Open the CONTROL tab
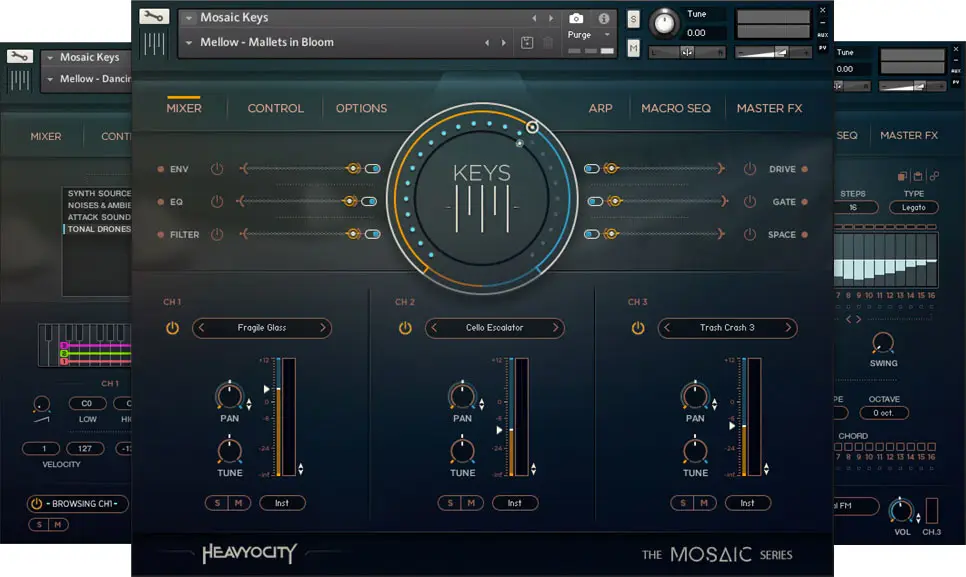This screenshot has height=577, width=966. (x=275, y=108)
